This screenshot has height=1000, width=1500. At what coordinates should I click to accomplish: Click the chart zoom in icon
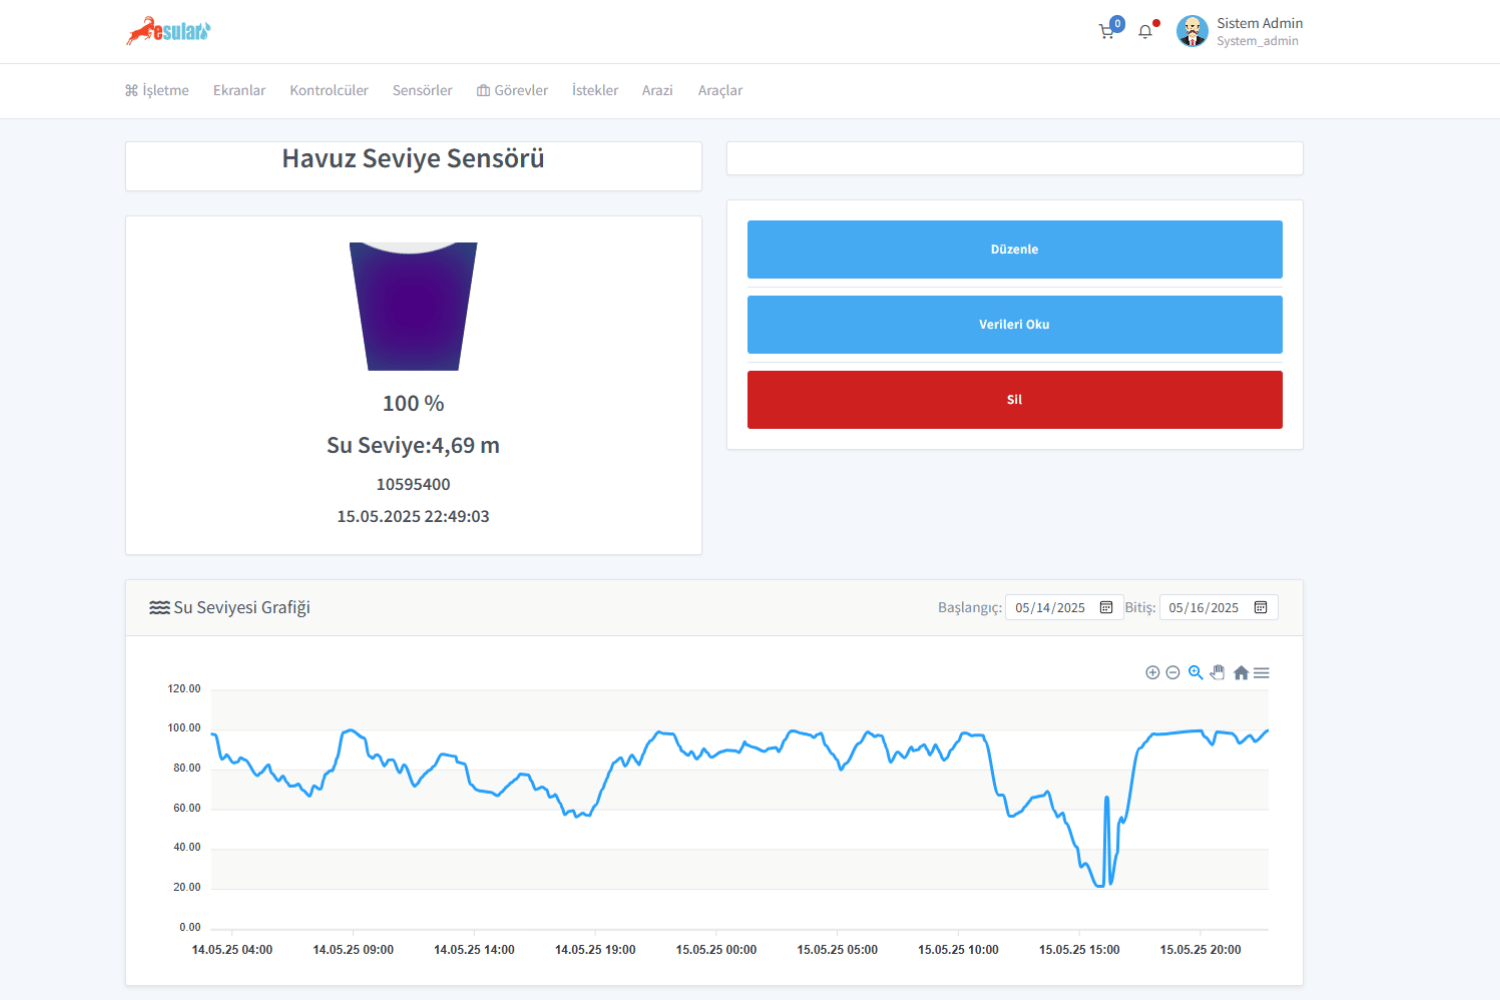click(x=1152, y=673)
